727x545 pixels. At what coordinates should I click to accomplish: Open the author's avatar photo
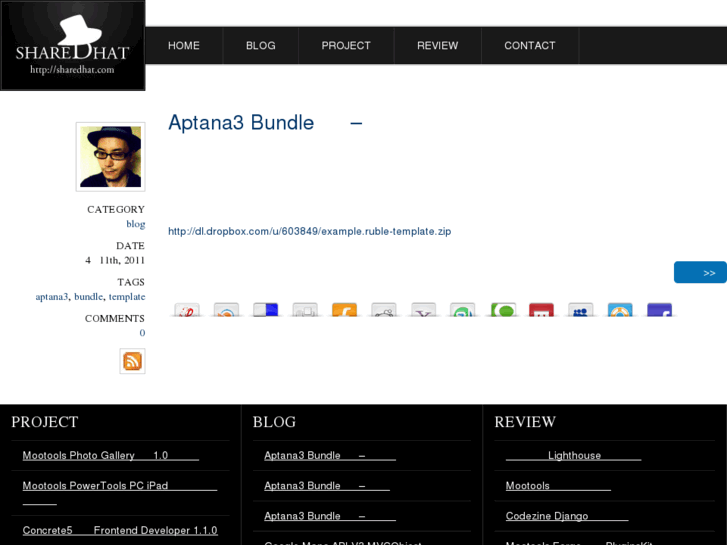pyautogui.click(x=110, y=157)
